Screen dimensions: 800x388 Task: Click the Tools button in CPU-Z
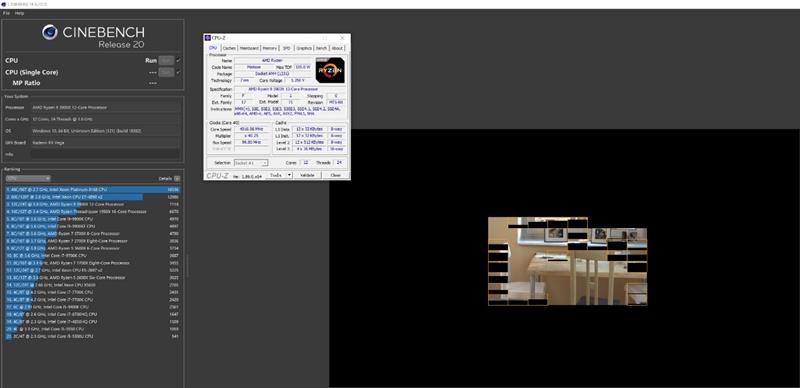coord(276,175)
